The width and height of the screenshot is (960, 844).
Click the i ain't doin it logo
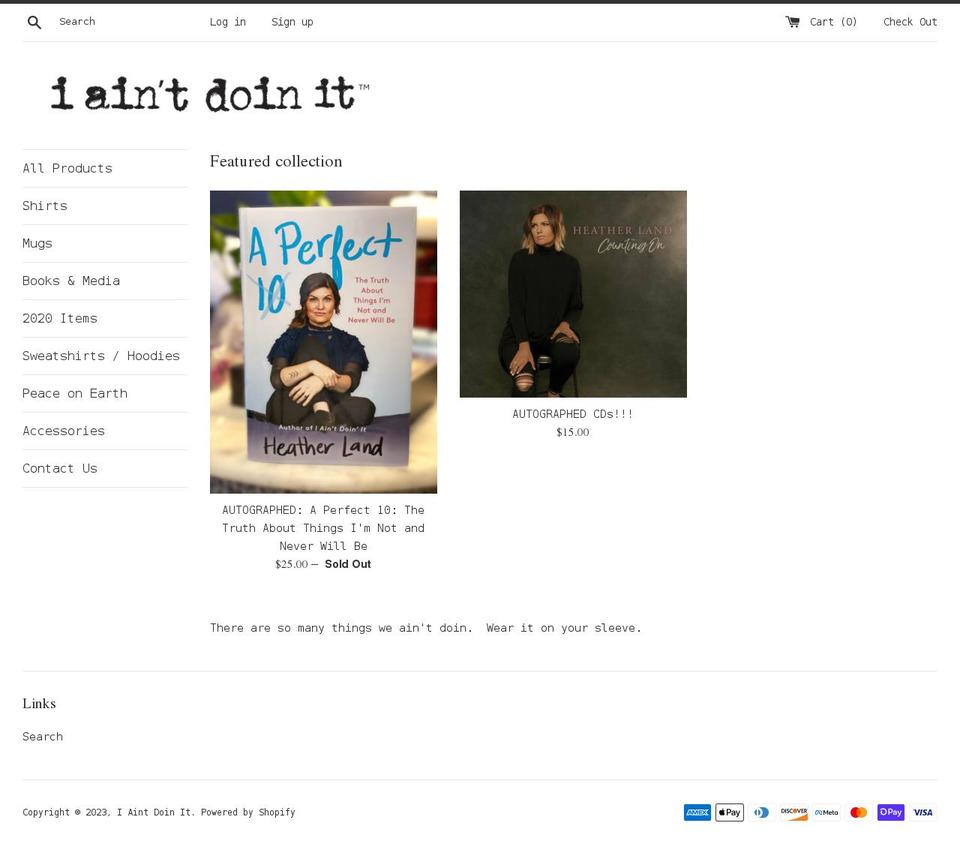point(207,93)
